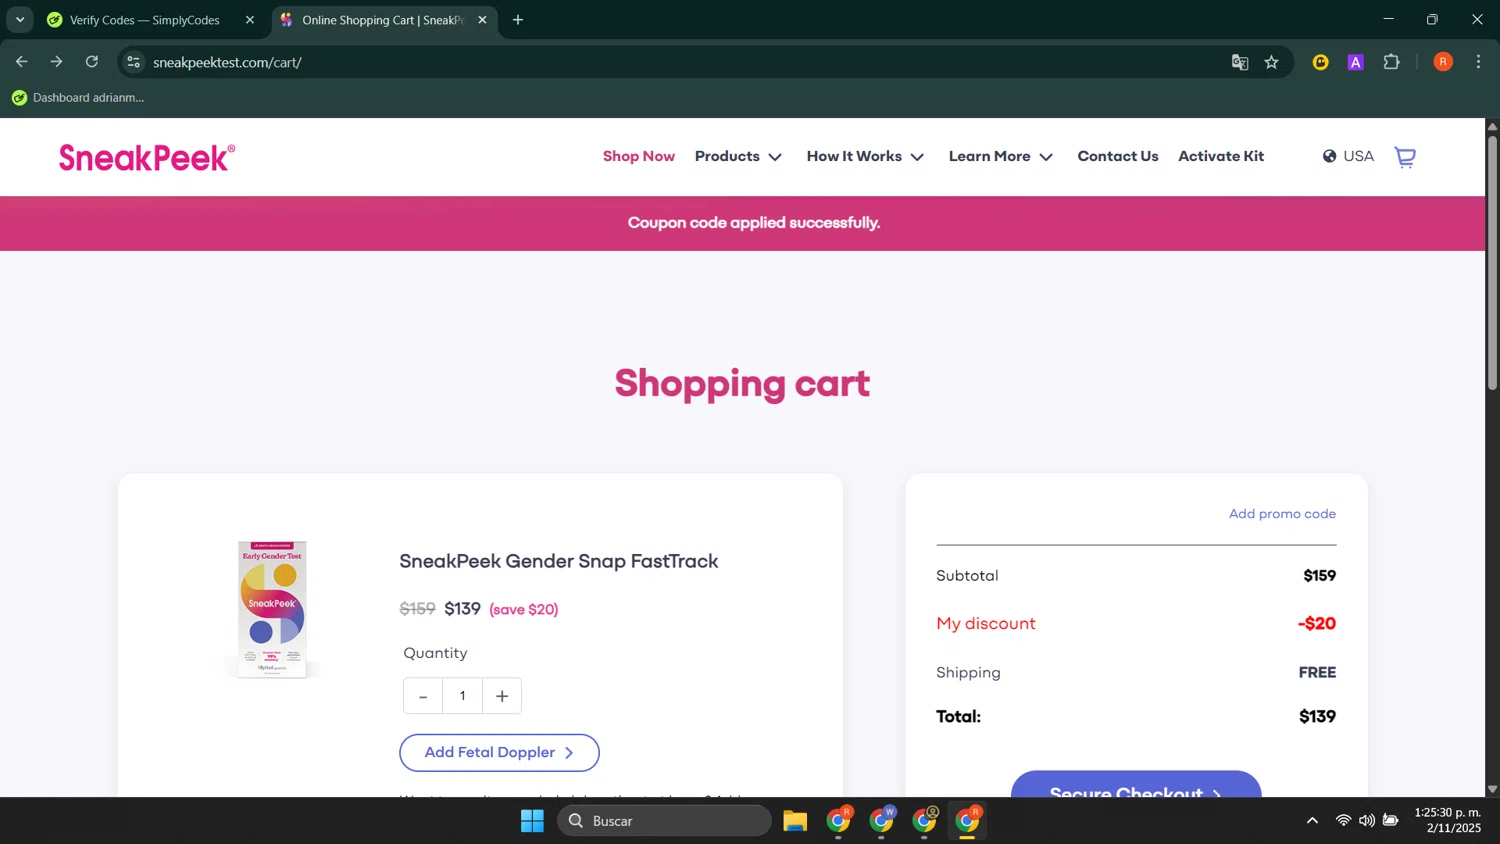
Task: Click the Coupon code applied successfully banner
Action: [x=743, y=223]
